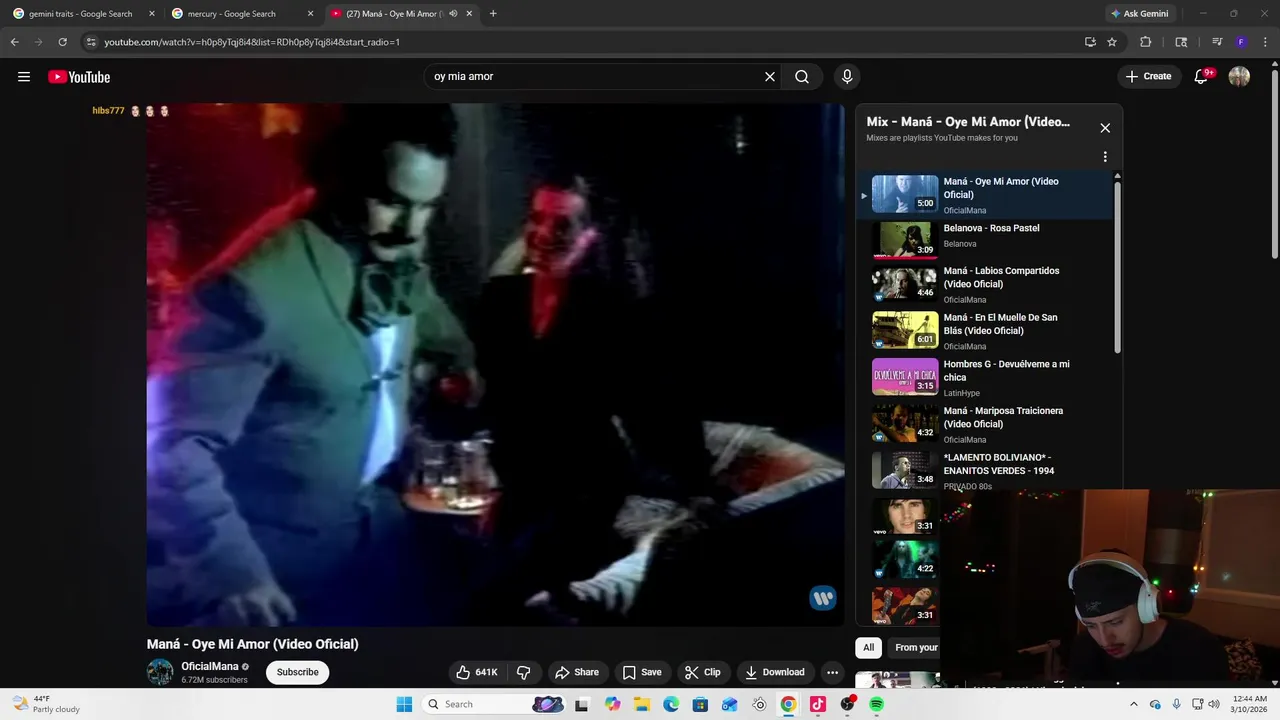This screenshot has height=720, width=1280.
Task: Dislike the video with thumbs down
Action: 523,672
